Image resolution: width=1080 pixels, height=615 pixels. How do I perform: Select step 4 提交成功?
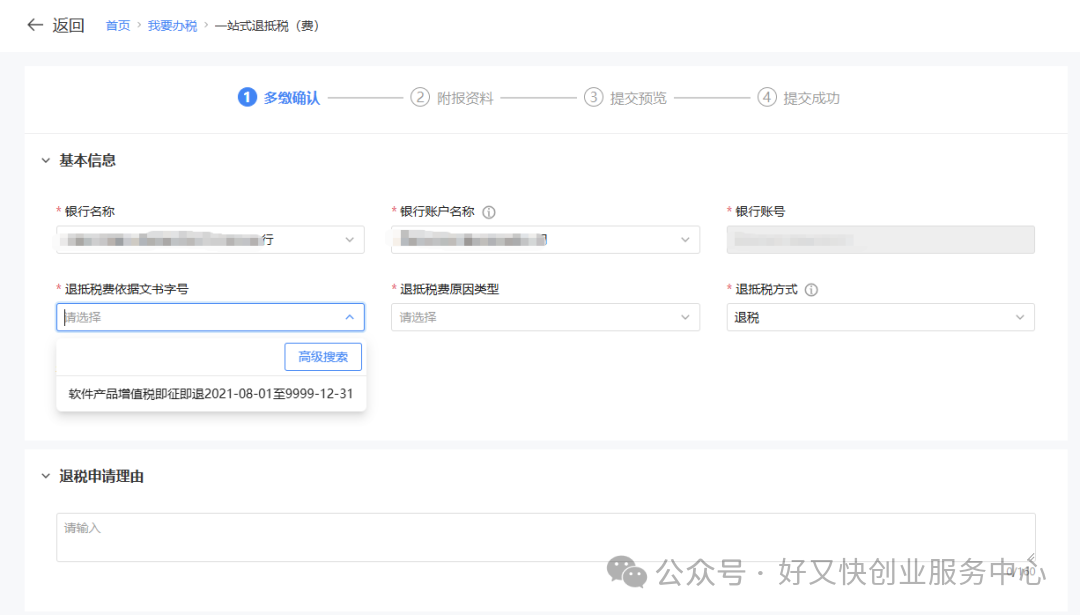click(798, 98)
